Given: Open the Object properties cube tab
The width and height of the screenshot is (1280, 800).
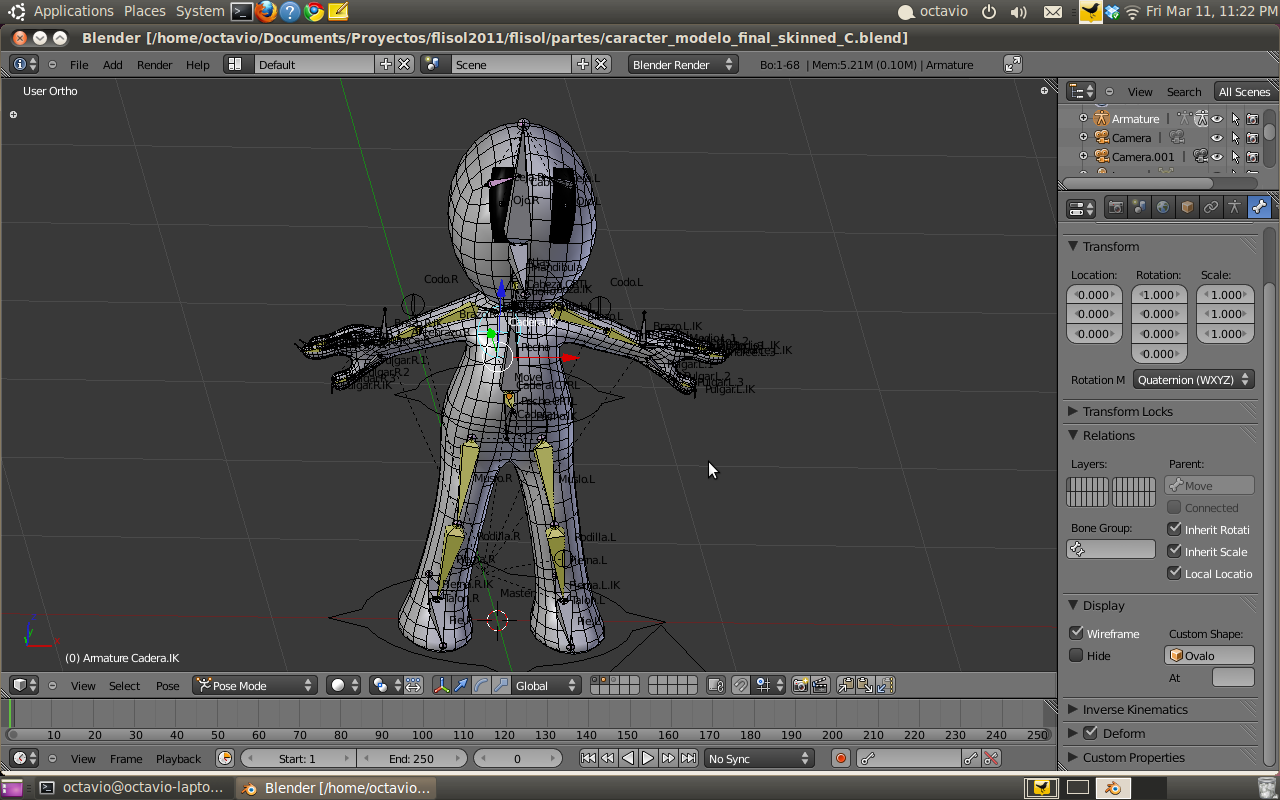Looking at the screenshot, I should click(1187, 208).
